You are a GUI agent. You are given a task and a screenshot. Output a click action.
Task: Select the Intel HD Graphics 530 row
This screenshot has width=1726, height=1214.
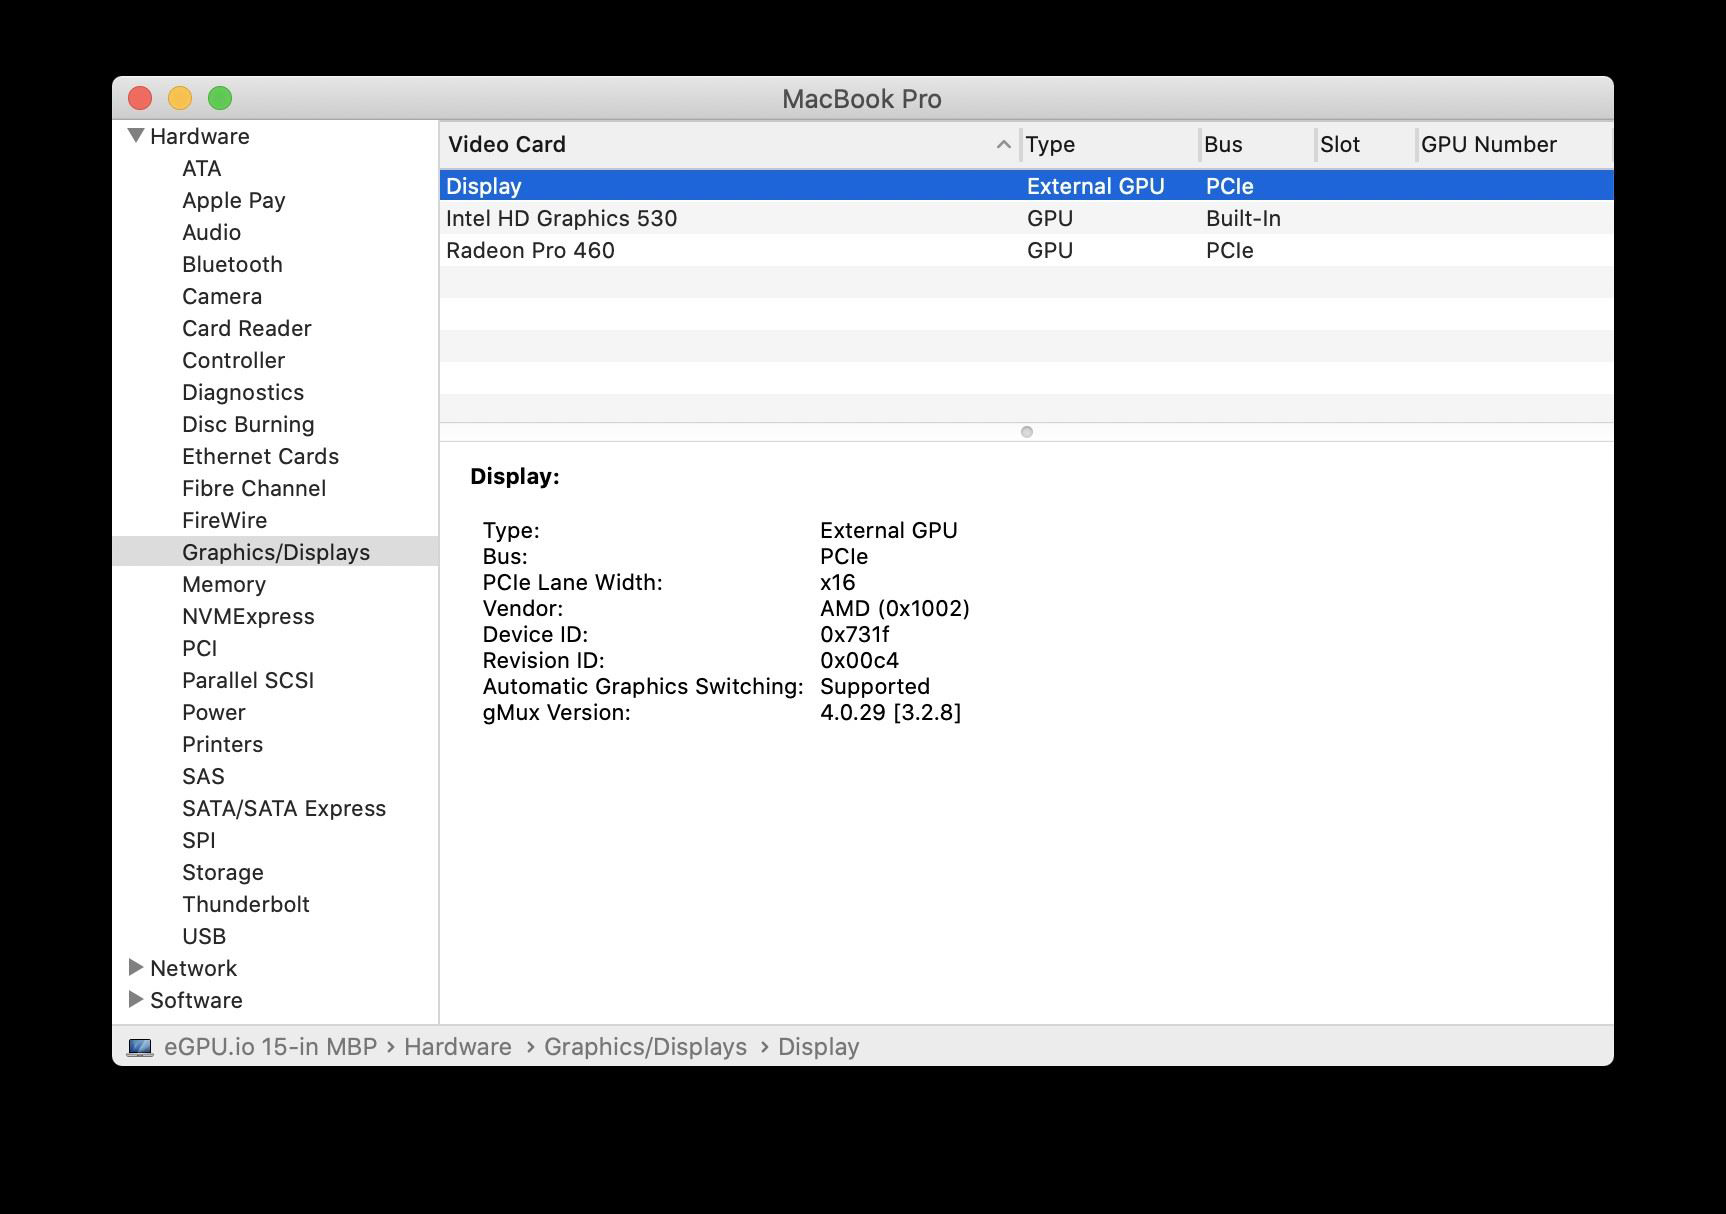[561, 218]
